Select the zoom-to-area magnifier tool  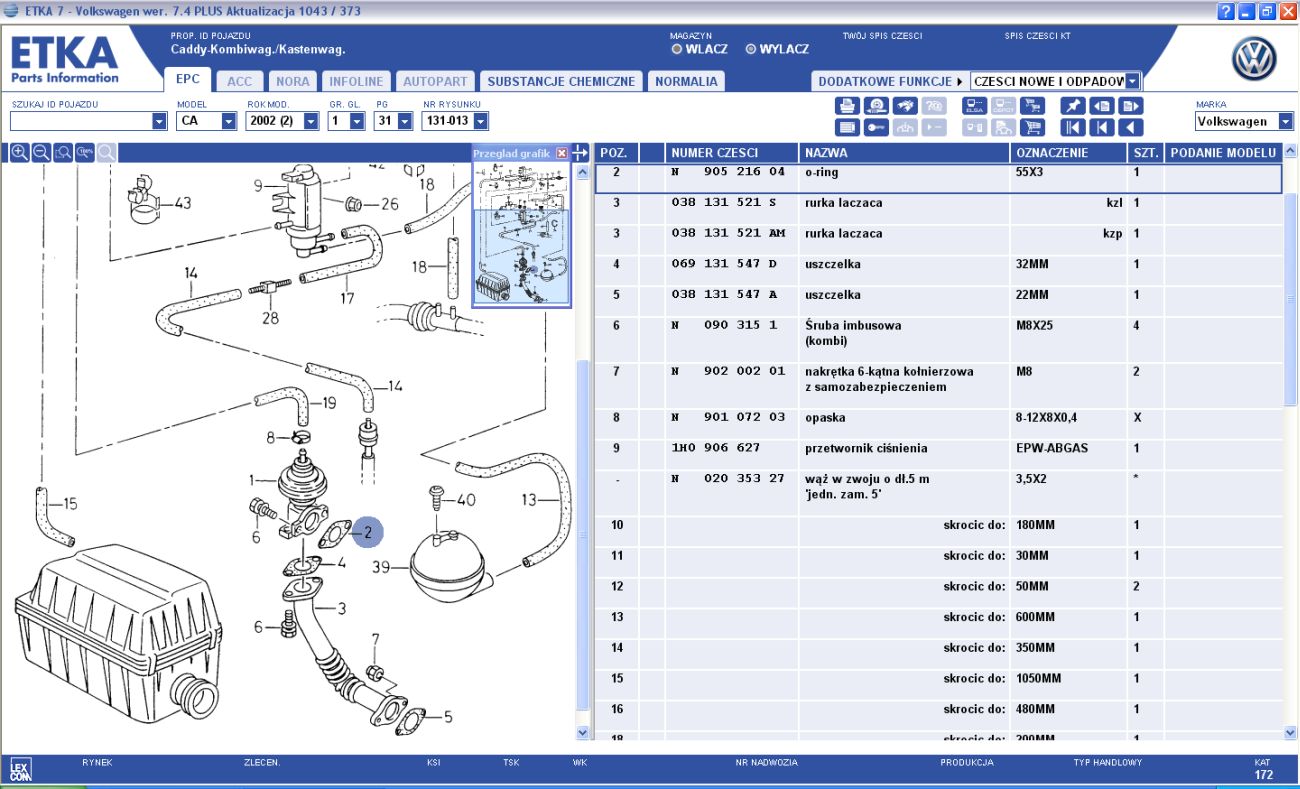pos(62,152)
